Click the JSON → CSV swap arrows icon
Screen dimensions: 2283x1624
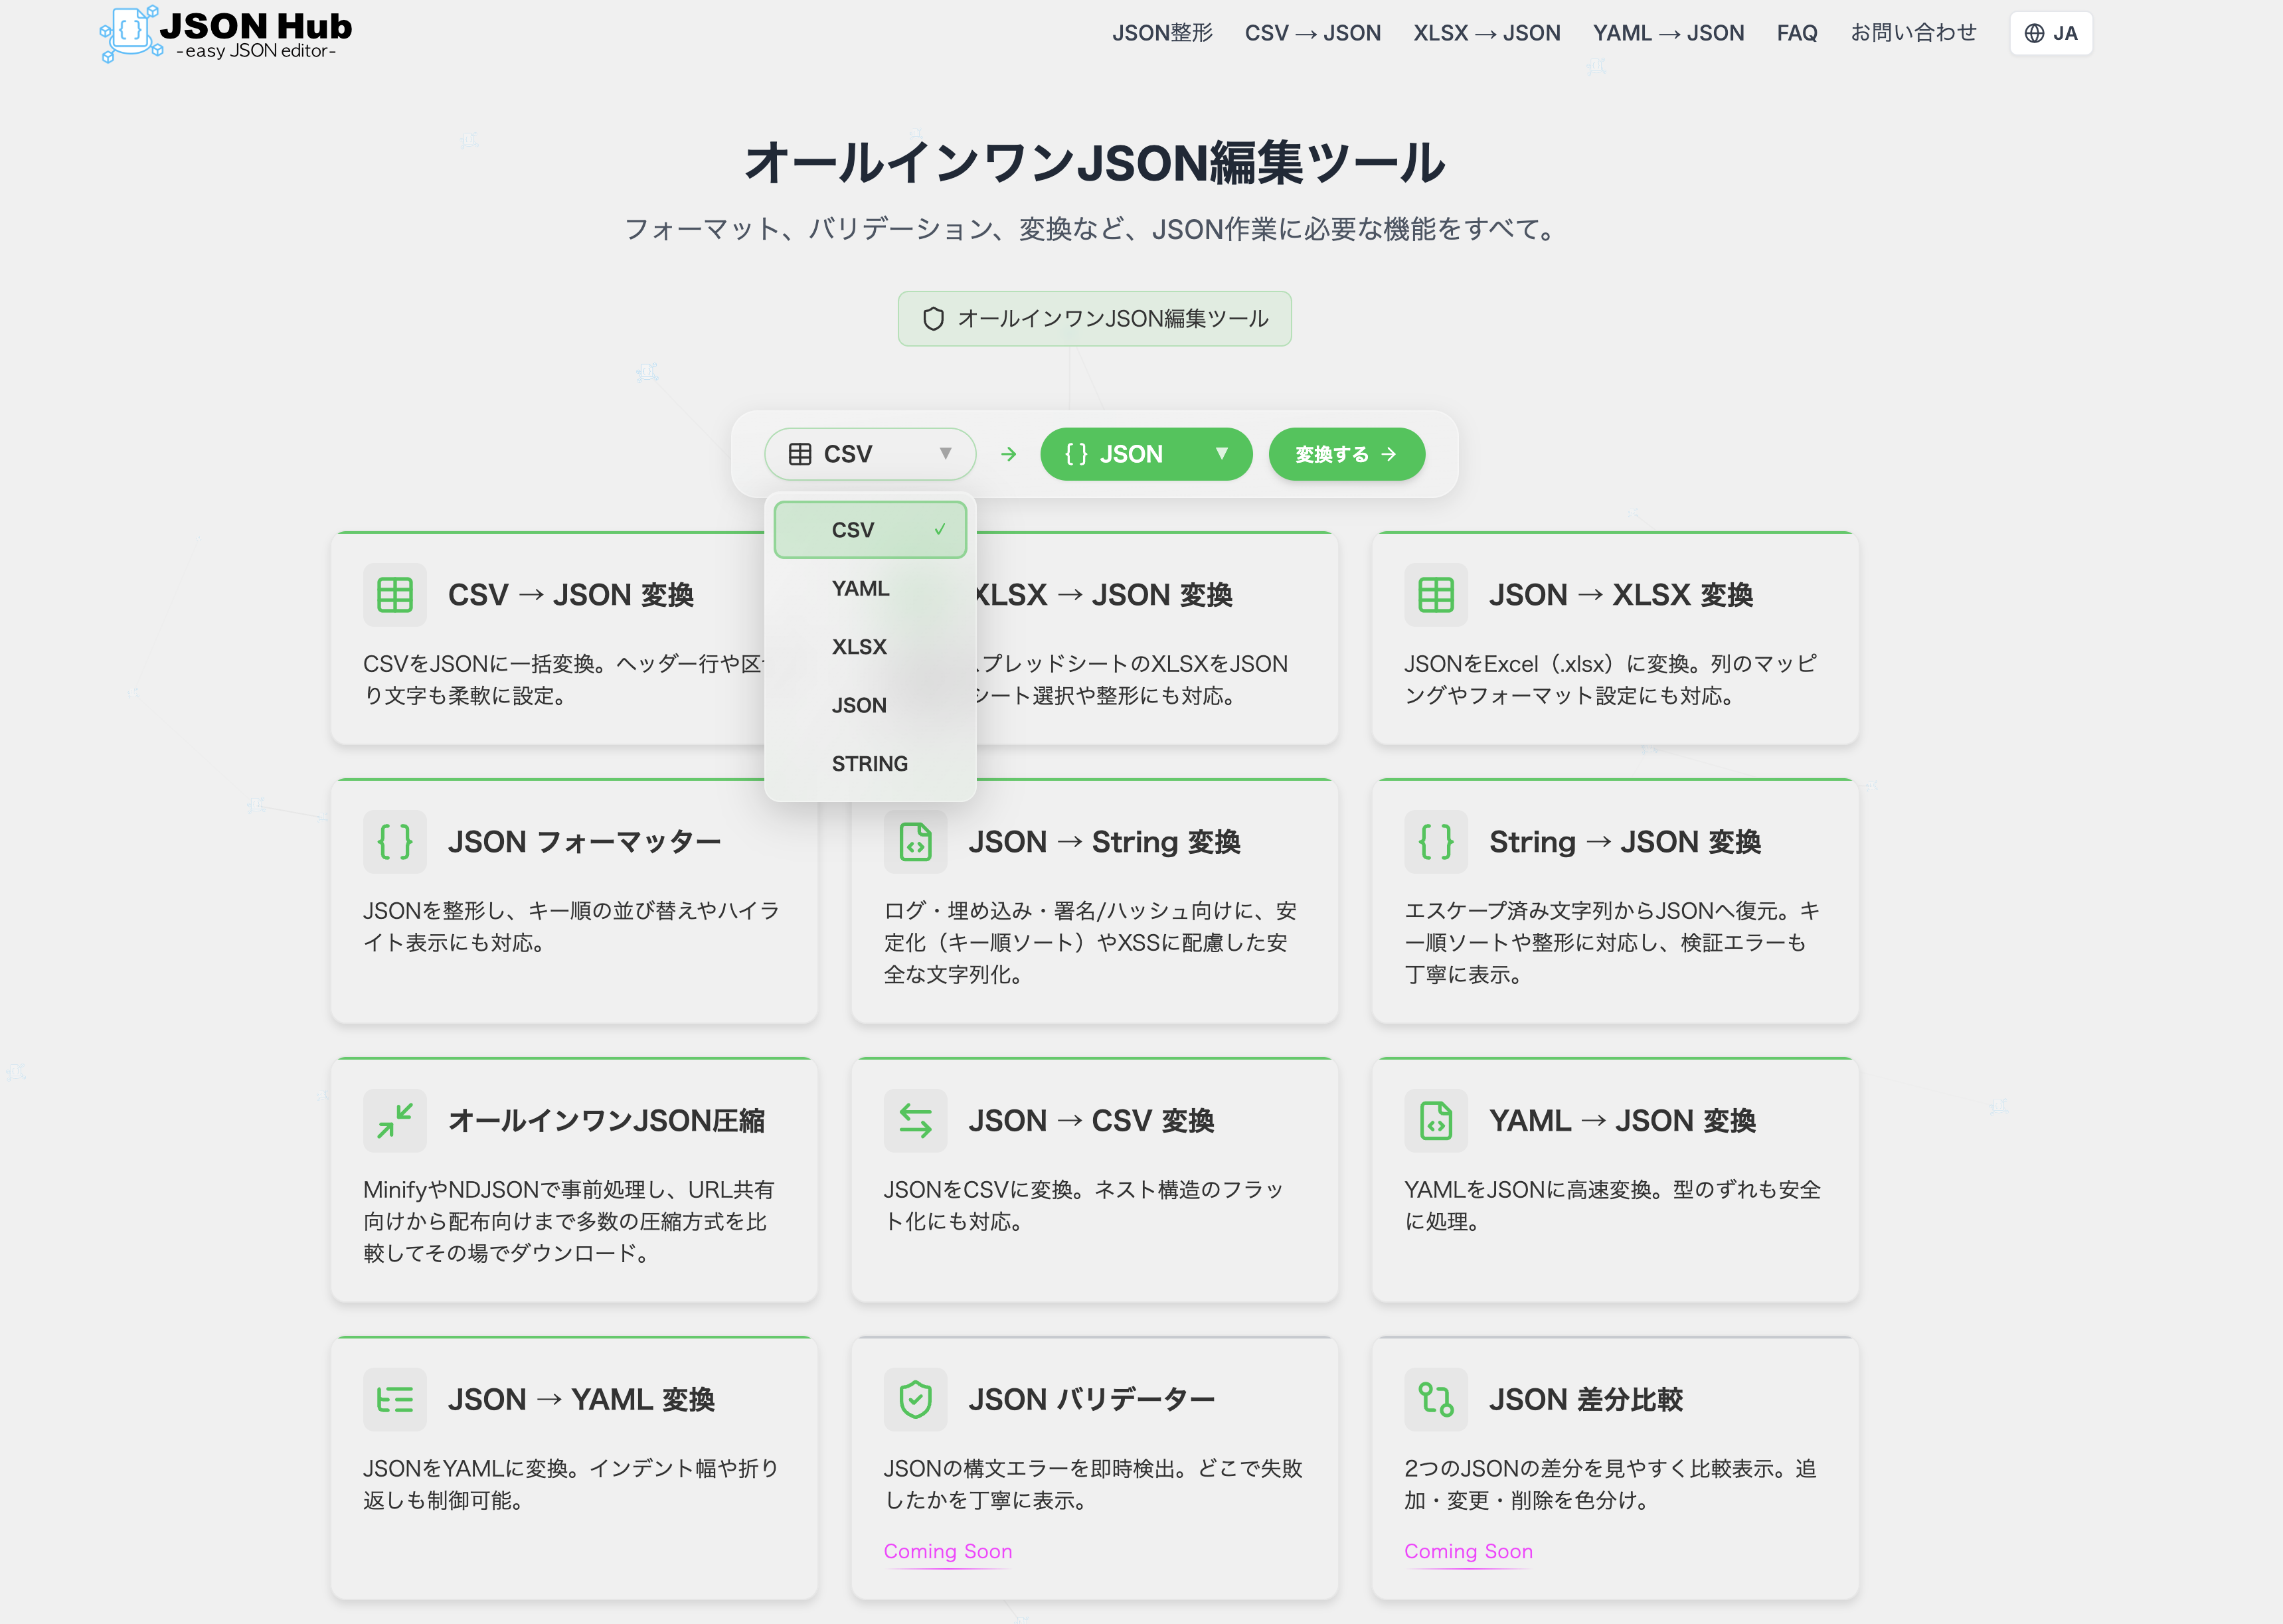[915, 1120]
